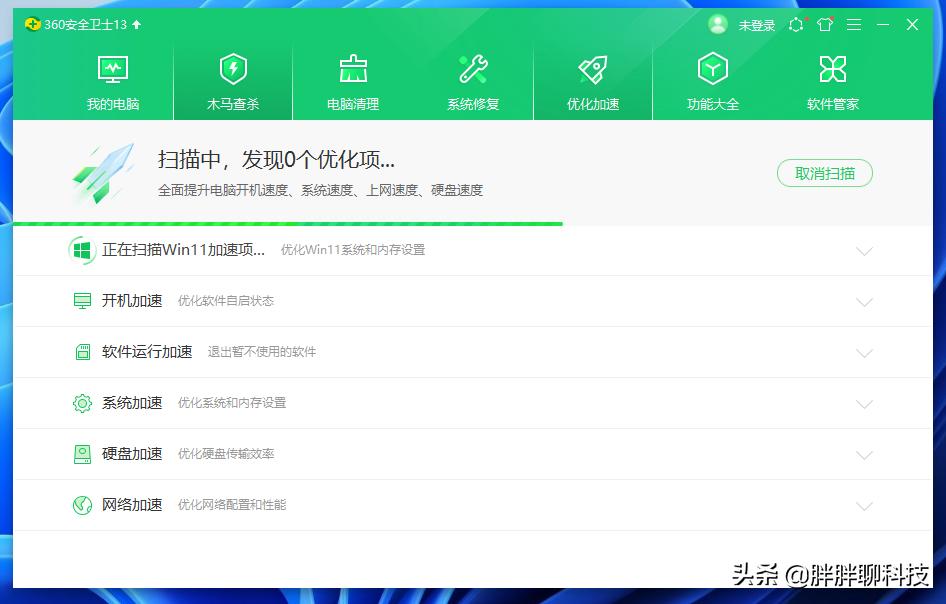Open 功能大全 hexagon icon
946x604 pixels.
click(713, 69)
